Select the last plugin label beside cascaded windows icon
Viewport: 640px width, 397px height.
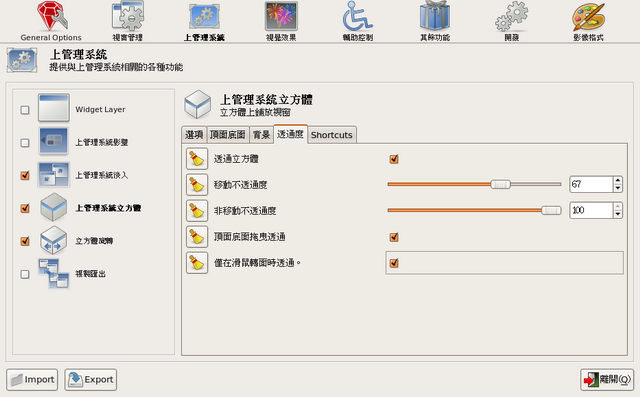click(x=90, y=274)
